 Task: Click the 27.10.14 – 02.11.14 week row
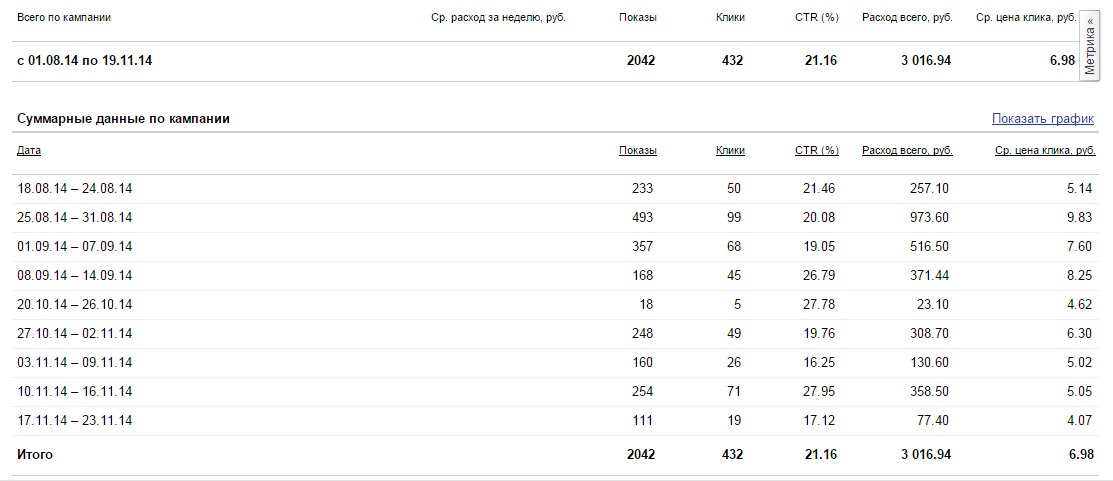(x=75, y=333)
